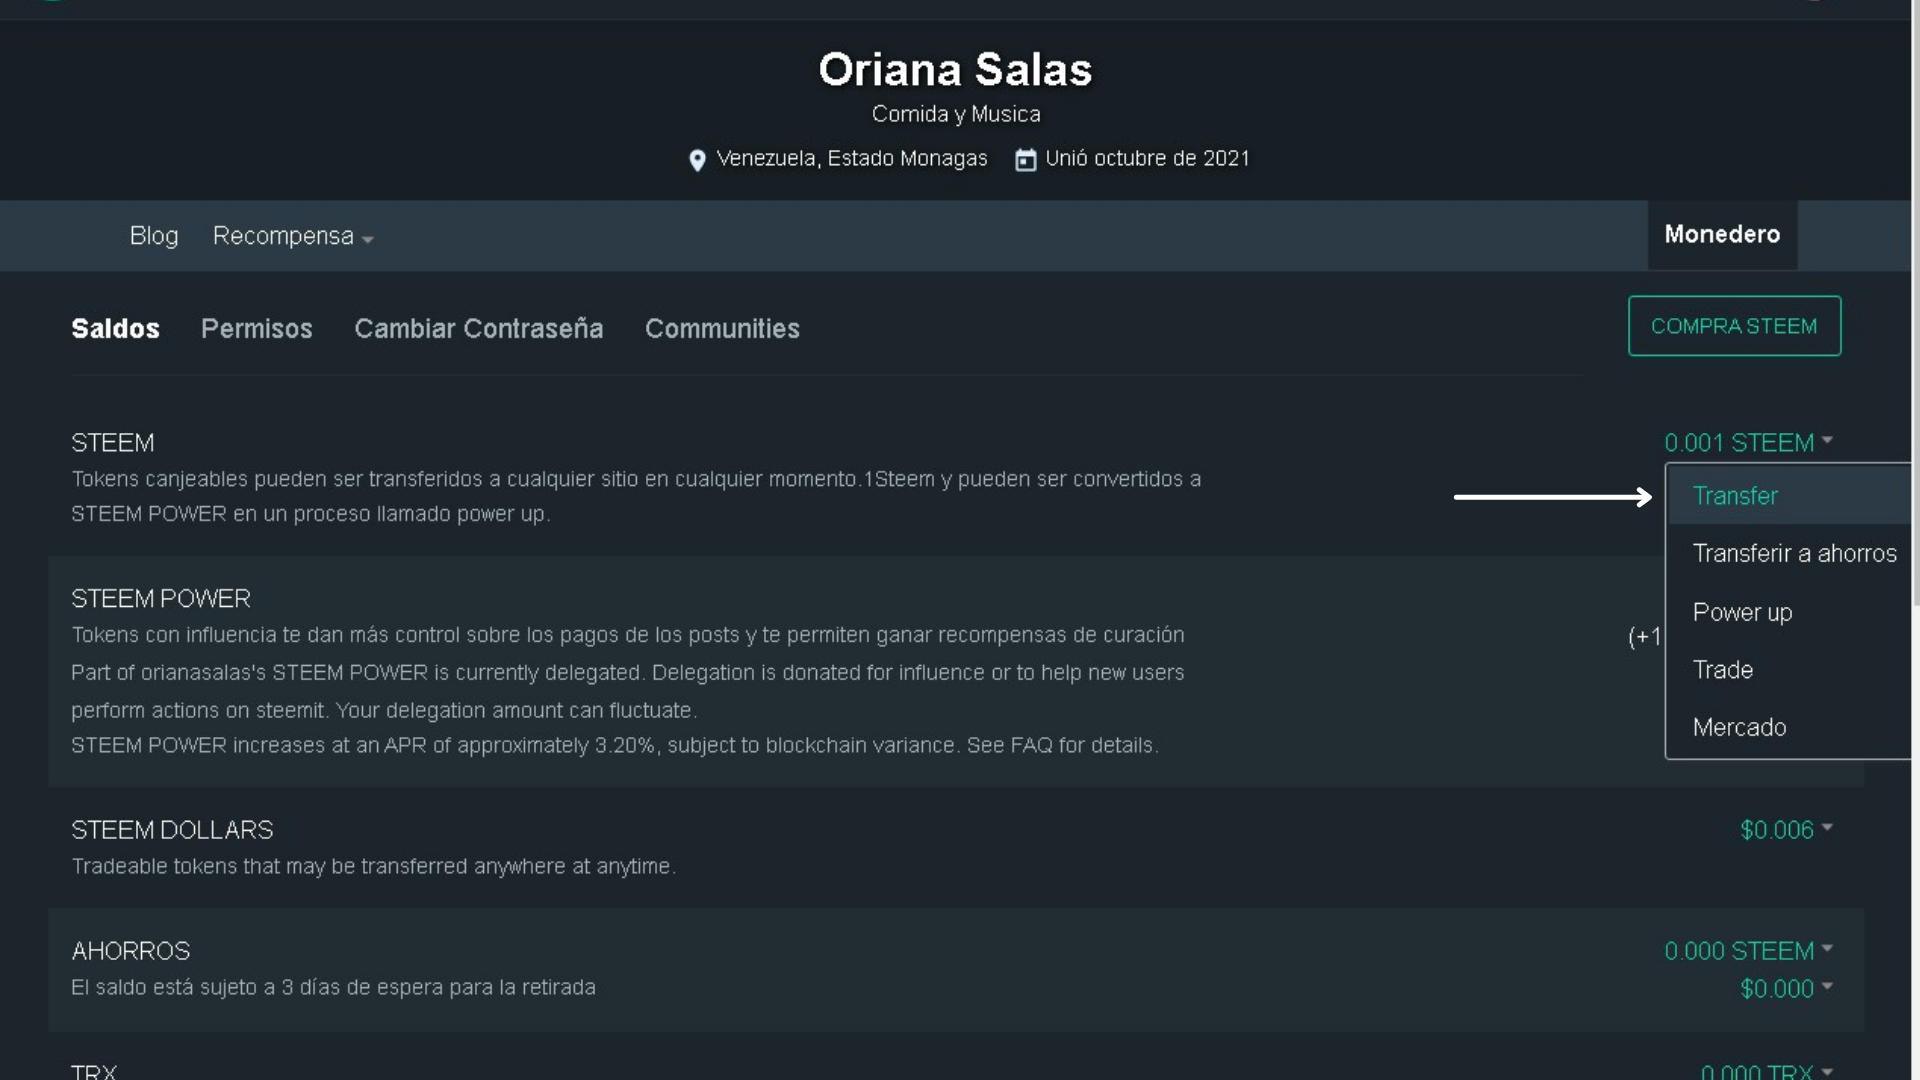Click the location pin icon
The image size is (1920, 1080).
coord(697,160)
